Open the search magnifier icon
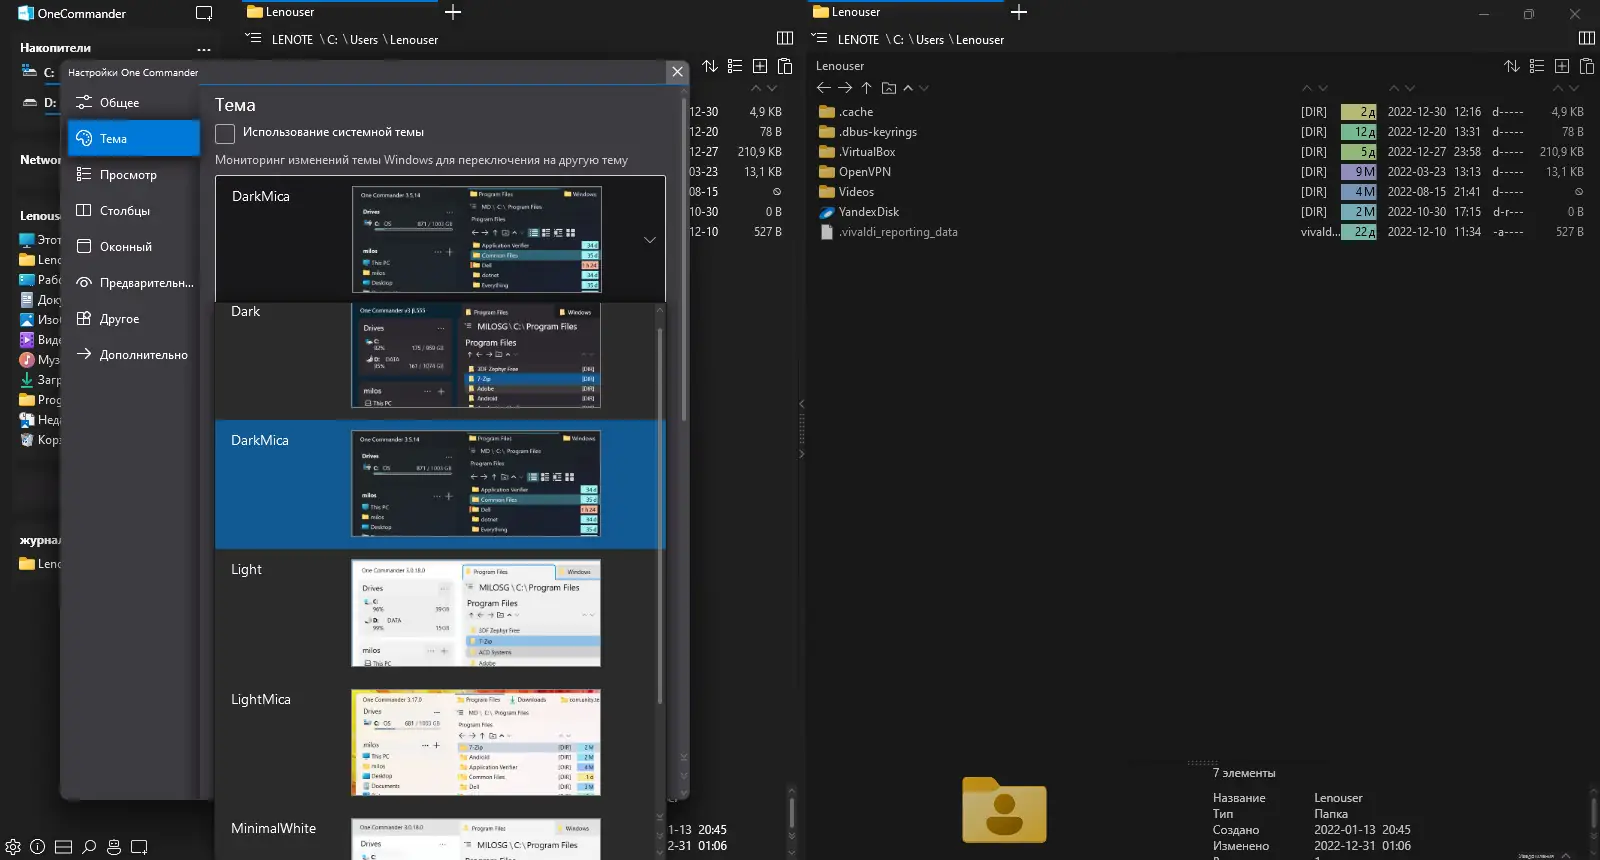This screenshot has height=860, width=1600. [x=89, y=847]
